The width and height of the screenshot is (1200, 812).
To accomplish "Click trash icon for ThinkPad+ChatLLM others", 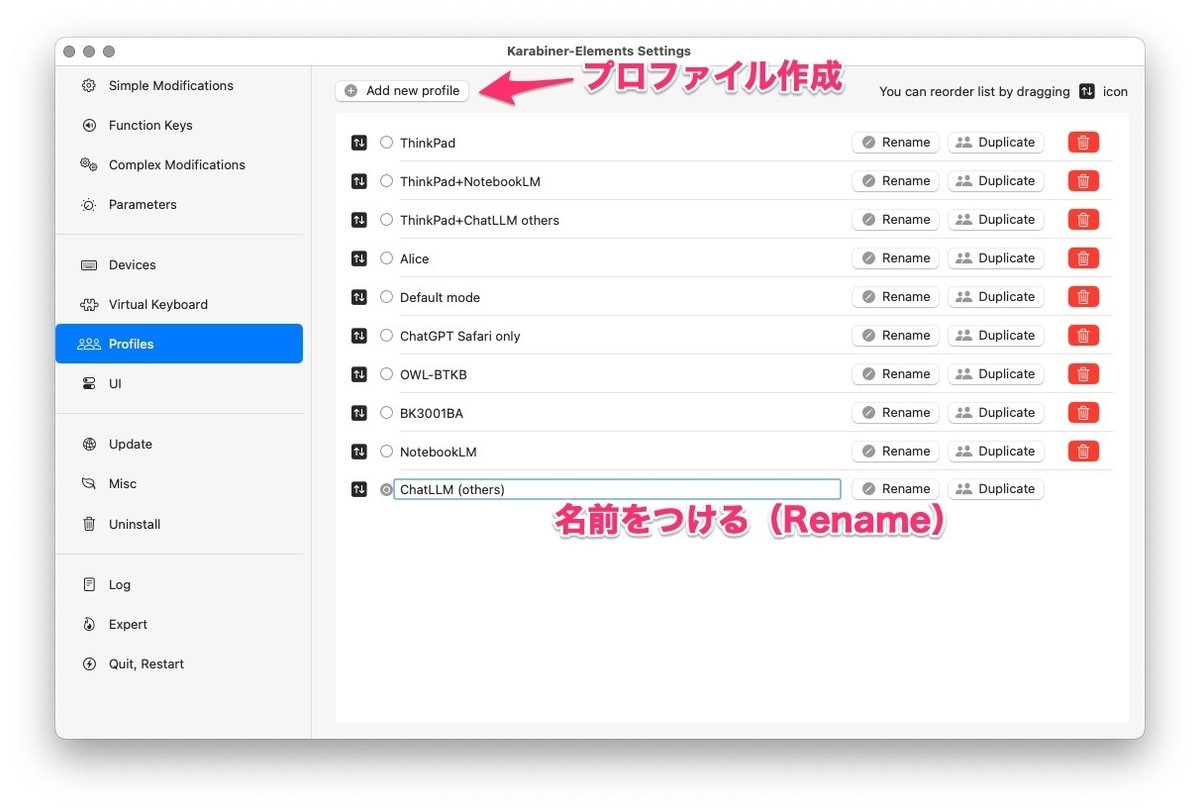I will tap(1083, 219).
